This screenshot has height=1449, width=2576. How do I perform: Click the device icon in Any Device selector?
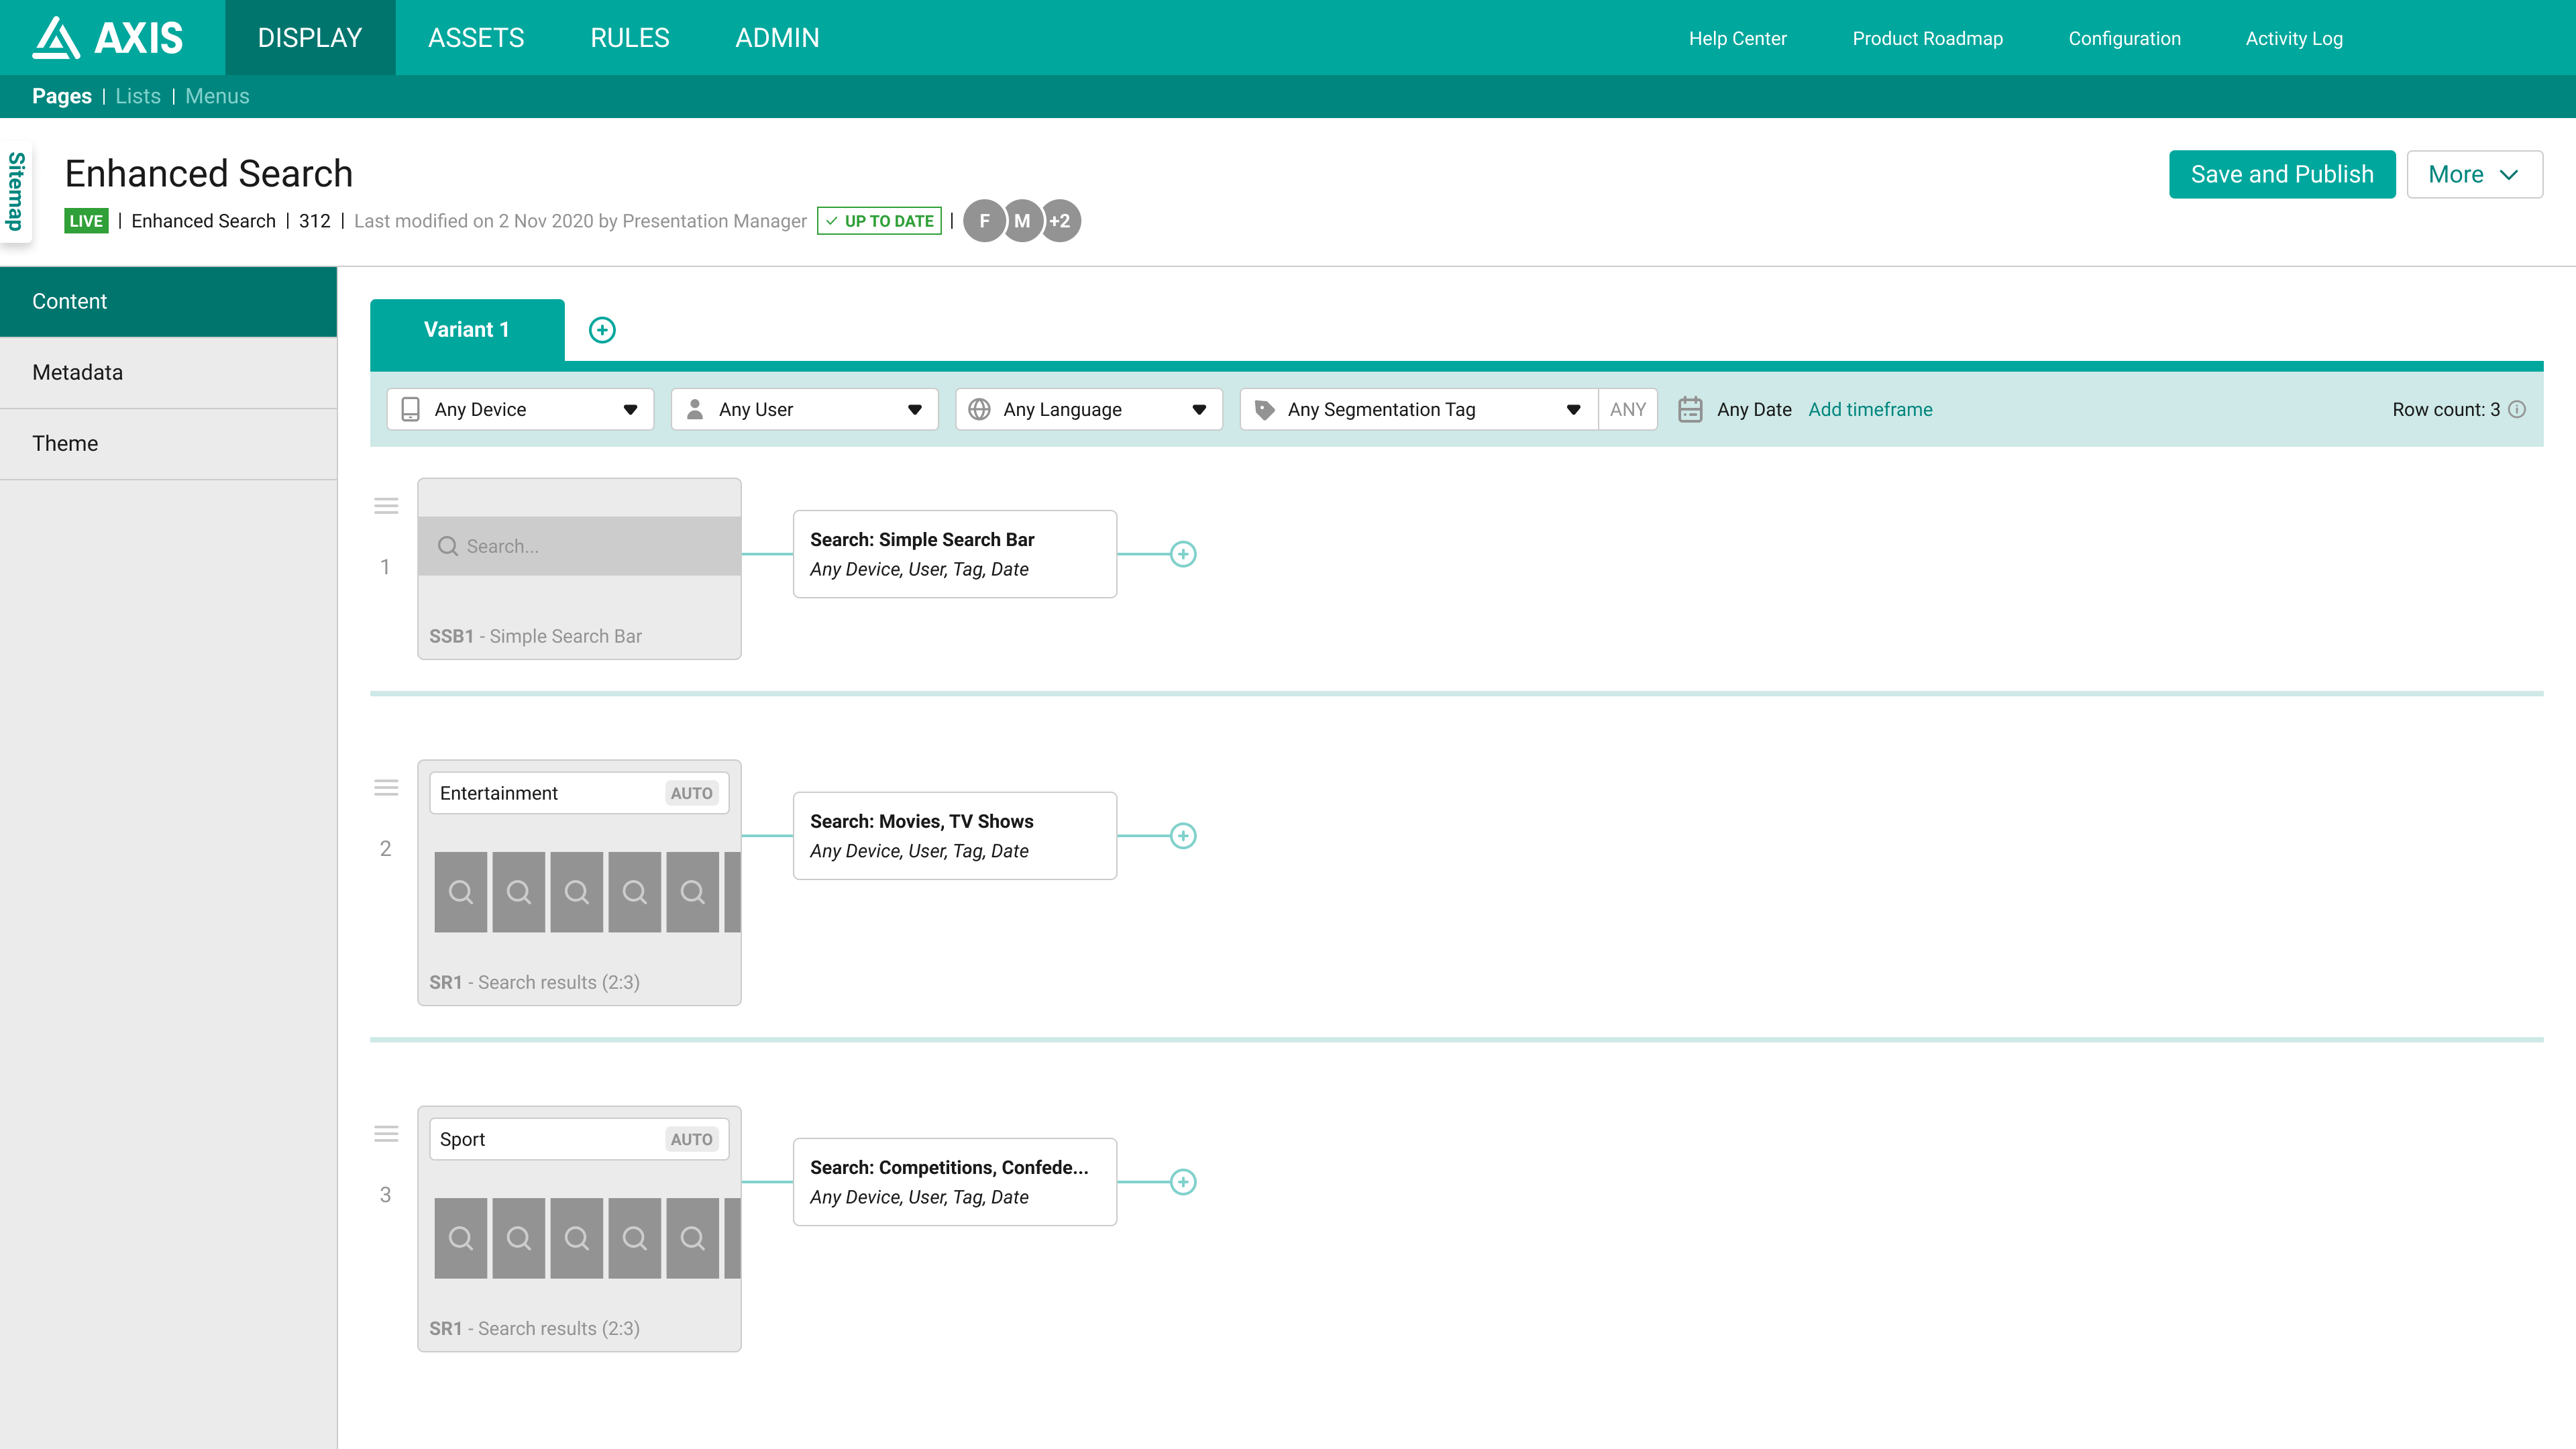410,409
